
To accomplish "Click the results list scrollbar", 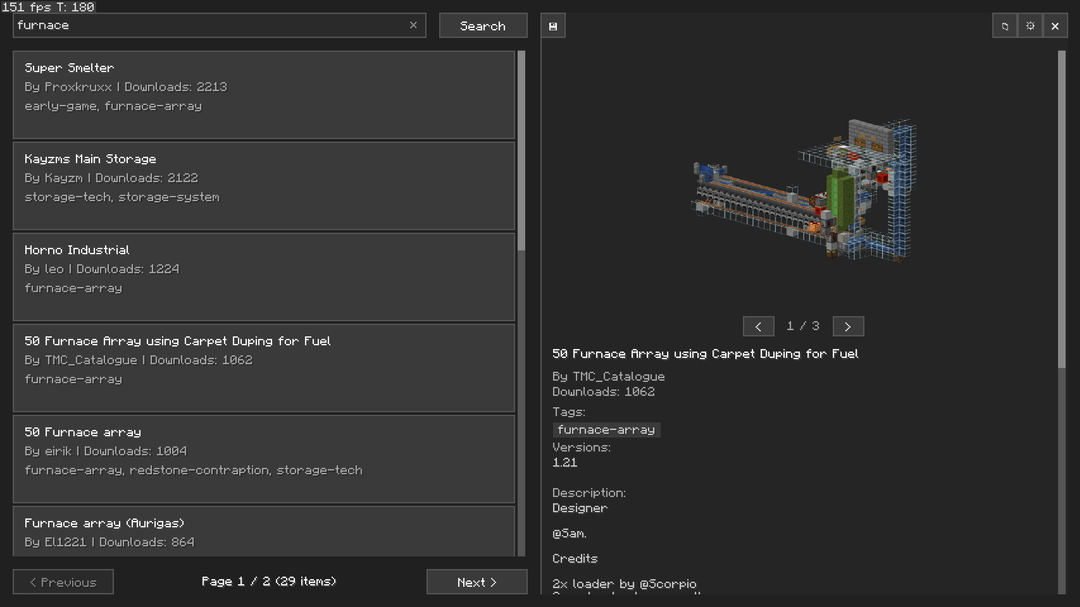I will [521, 150].
